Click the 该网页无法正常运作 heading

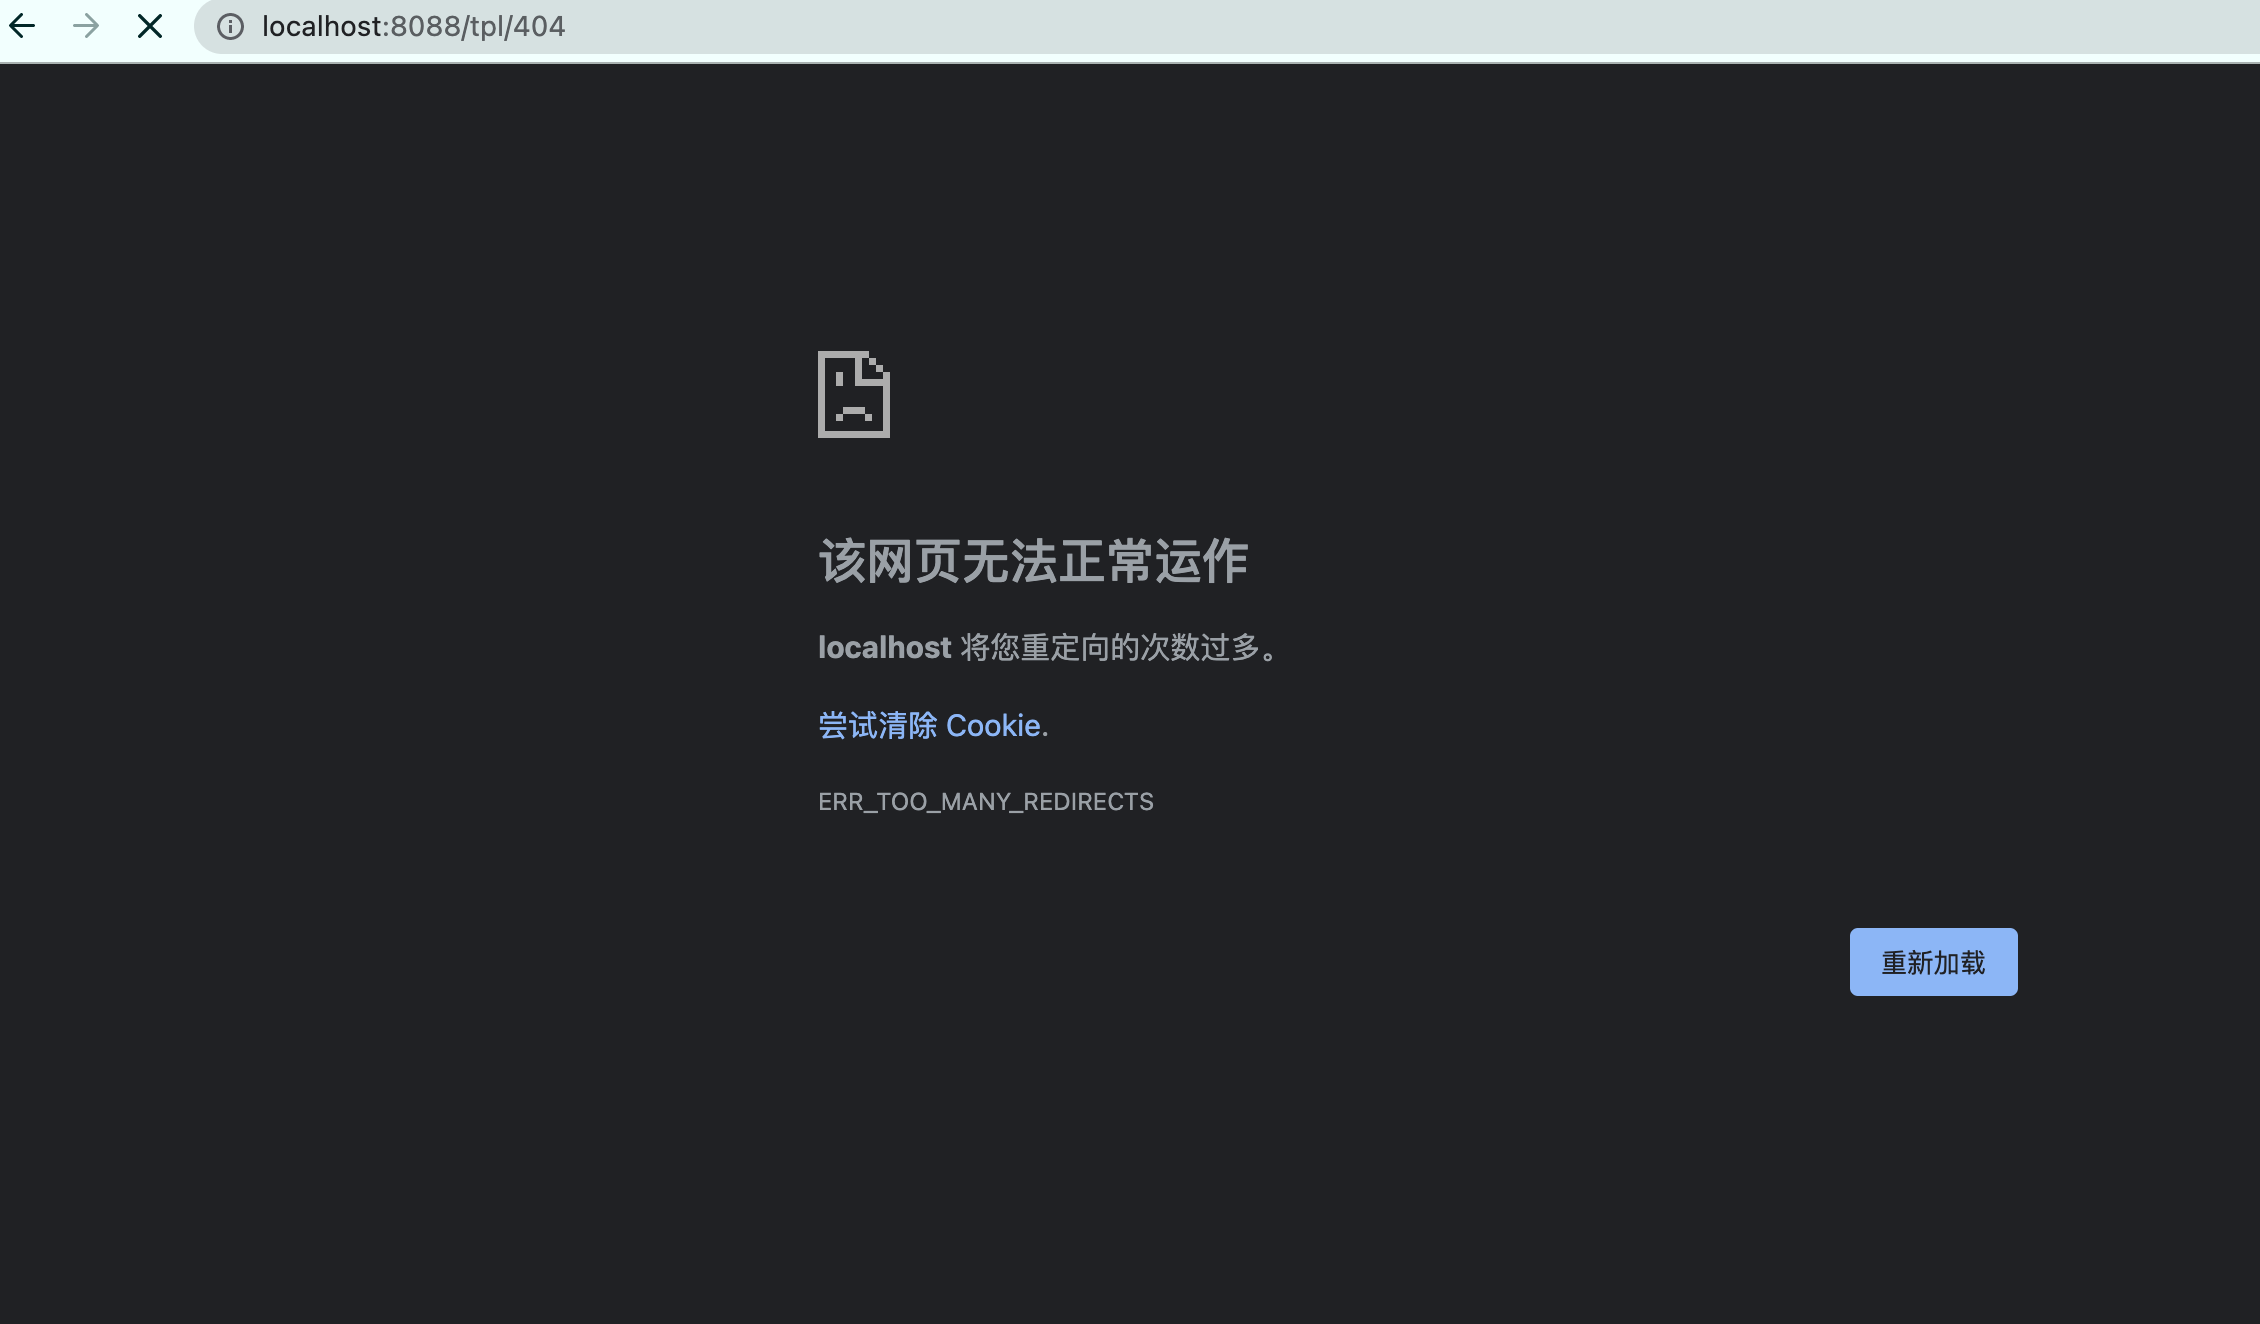pyautogui.click(x=1033, y=561)
